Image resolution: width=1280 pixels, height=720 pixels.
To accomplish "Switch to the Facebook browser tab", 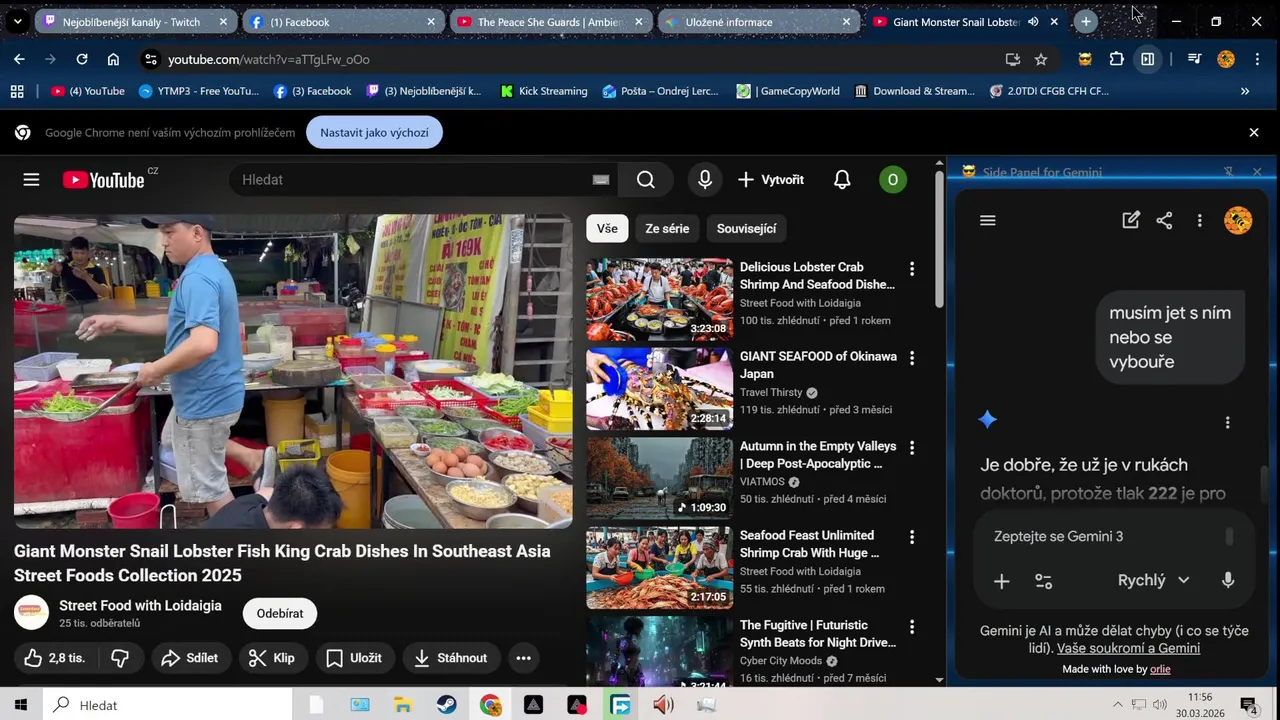I will pyautogui.click(x=343, y=21).
